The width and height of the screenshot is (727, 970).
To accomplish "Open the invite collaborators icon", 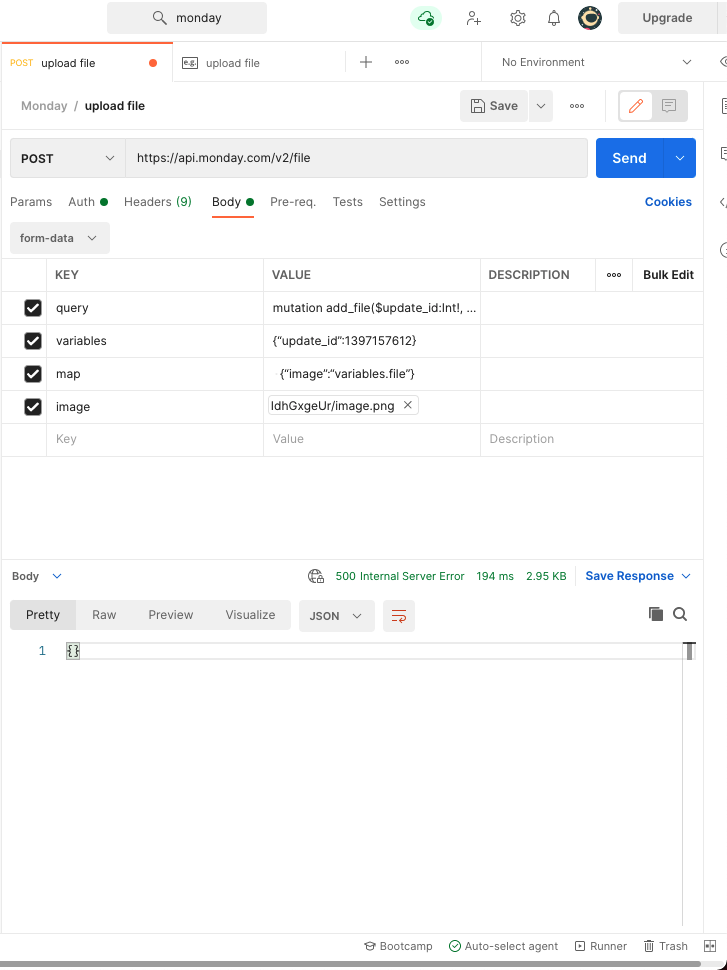I will coord(473,17).
